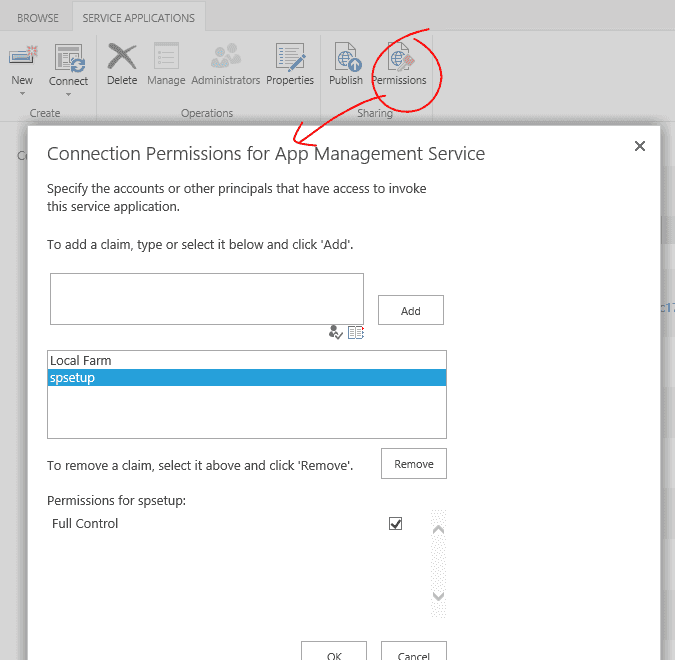The height and width of the screenshot is (660, 675).
Task: Click the New service application icon
Action: pos(22,58)
